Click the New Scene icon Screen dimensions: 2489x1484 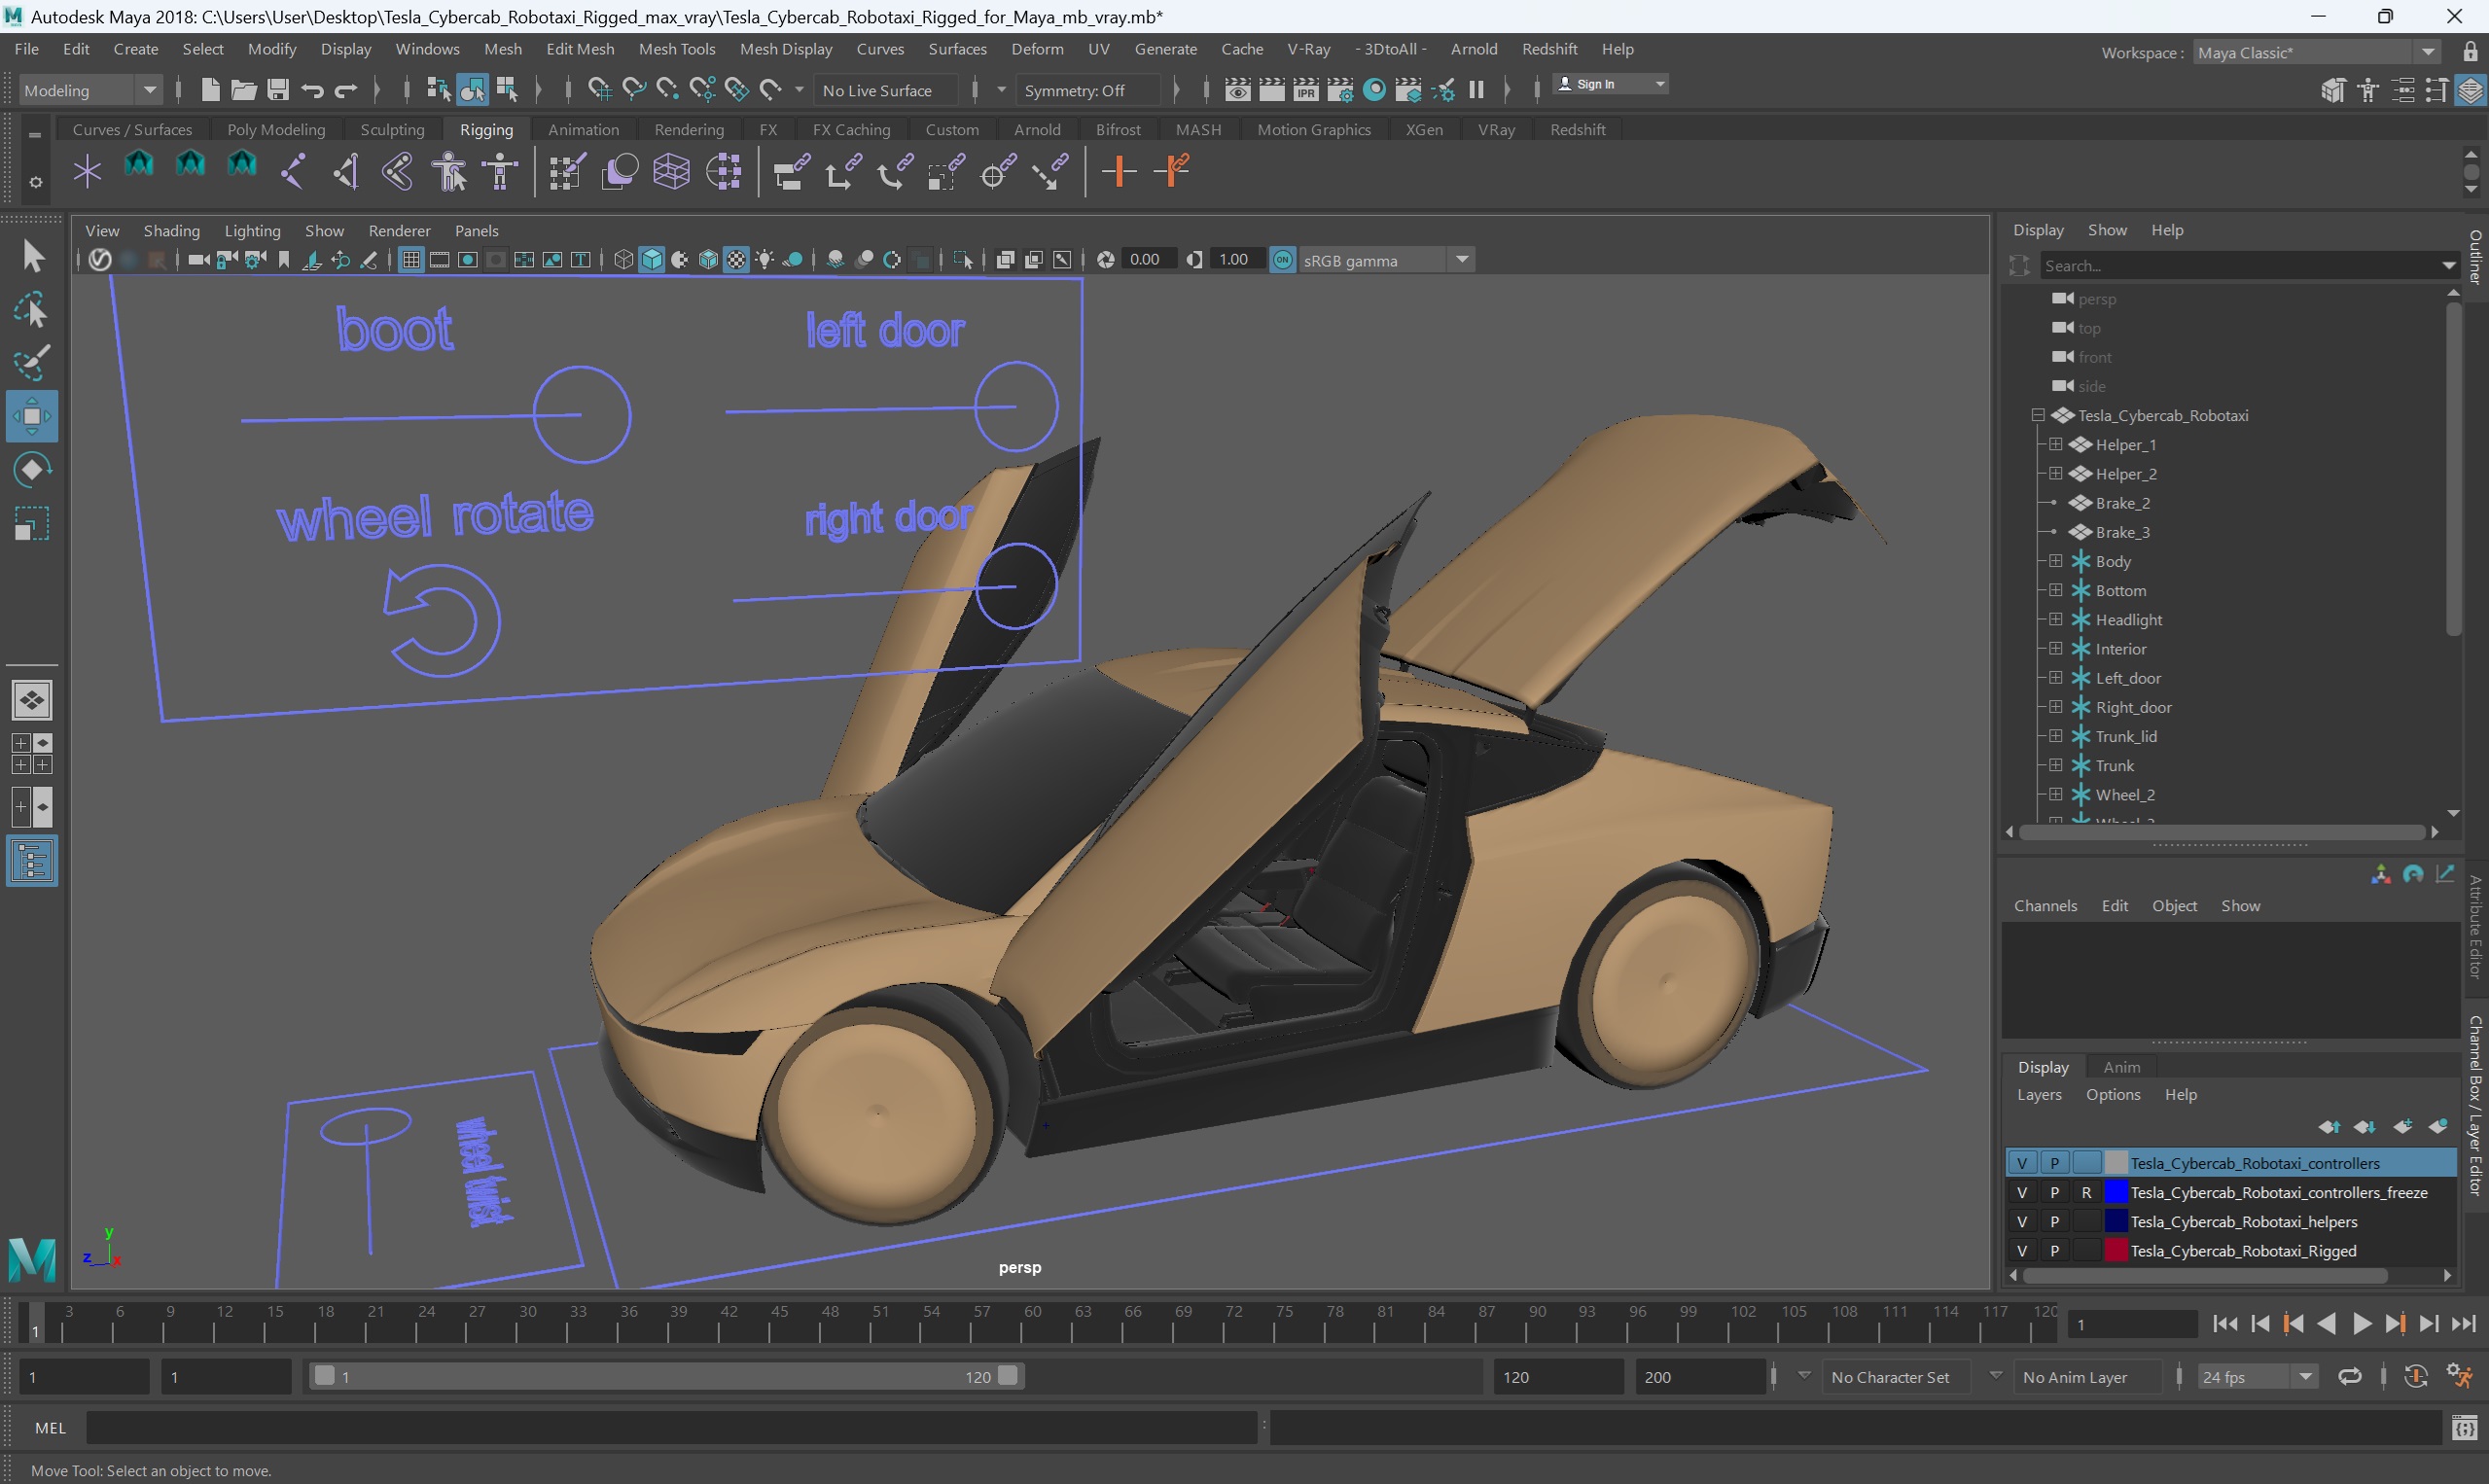point(210,90)
